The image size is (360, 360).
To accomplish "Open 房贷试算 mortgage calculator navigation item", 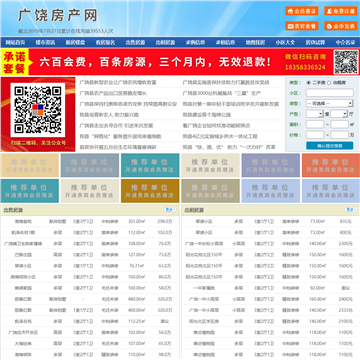I will pyautogui.click(x=315, y=42).
